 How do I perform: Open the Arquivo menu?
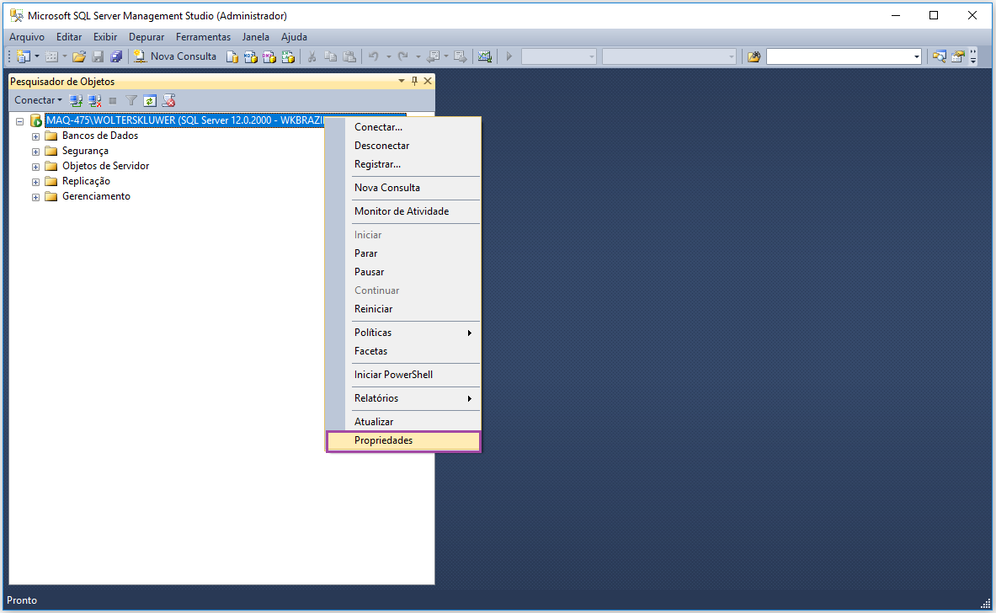coord(27,37)
